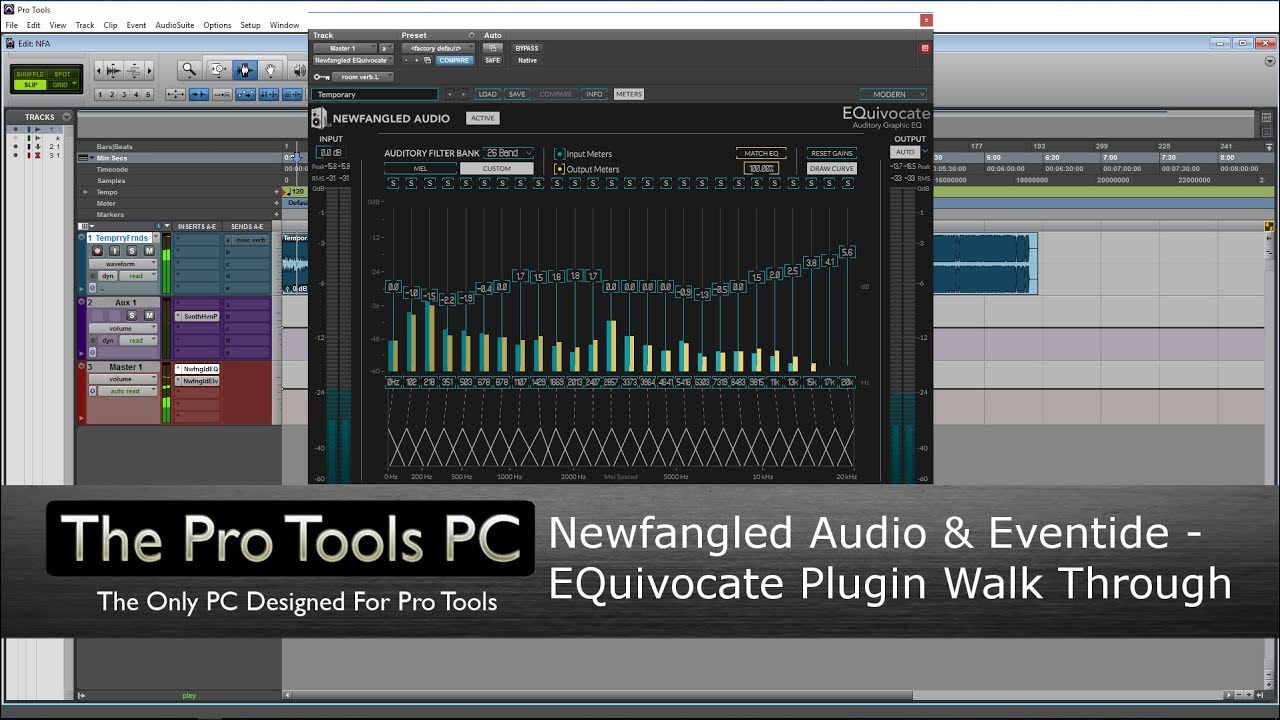Open the room verb.L key input dropdown
1280x720 pixels.
(x=363, y=77)
